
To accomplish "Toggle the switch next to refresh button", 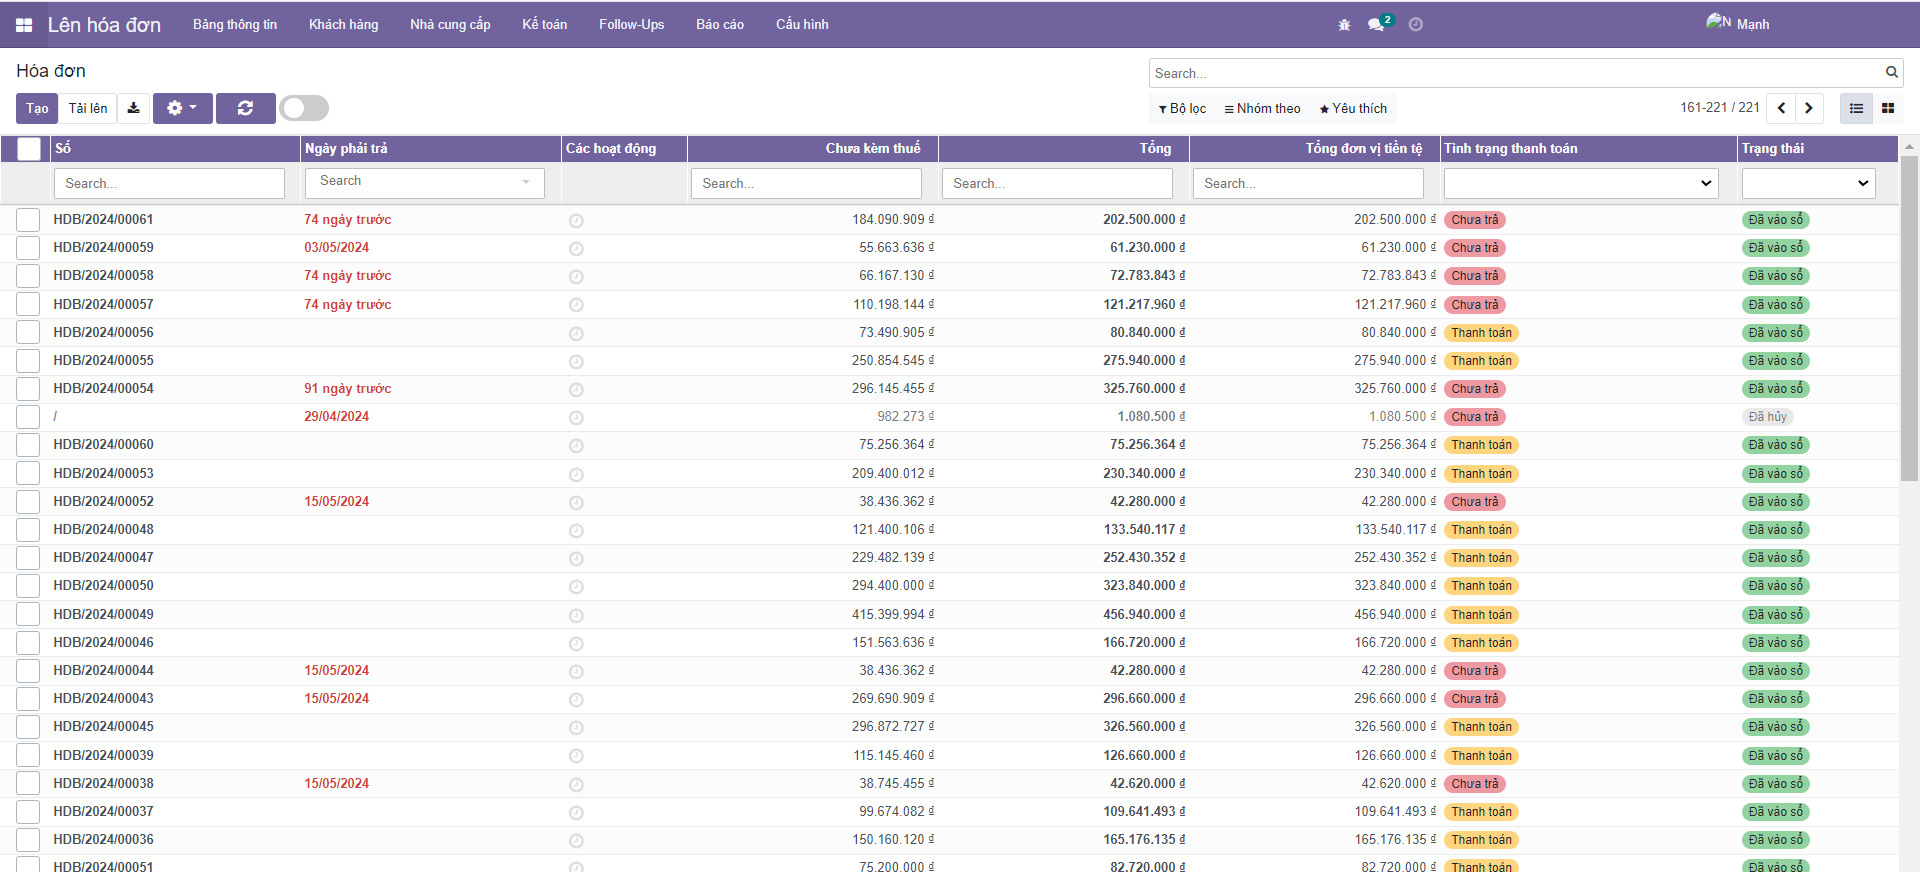I will (304, 108).
